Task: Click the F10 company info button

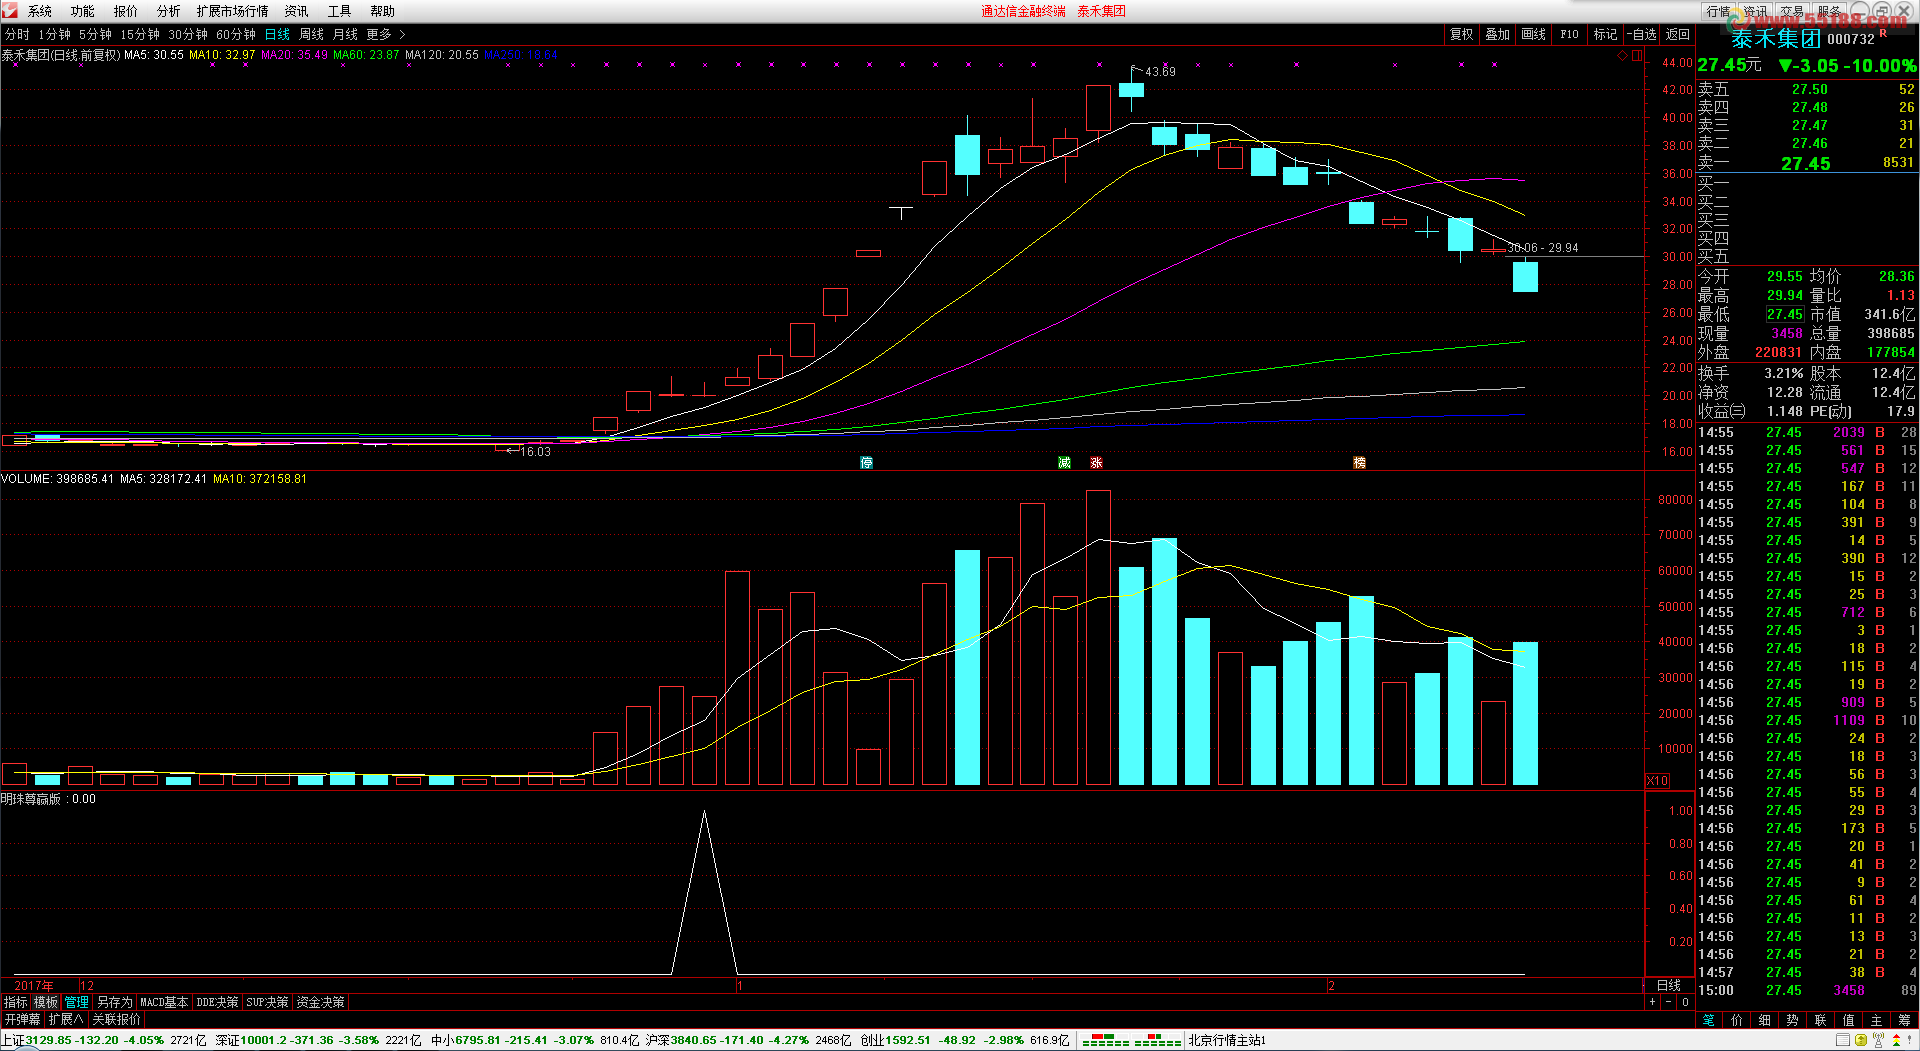Action: tap(1569, 34)
